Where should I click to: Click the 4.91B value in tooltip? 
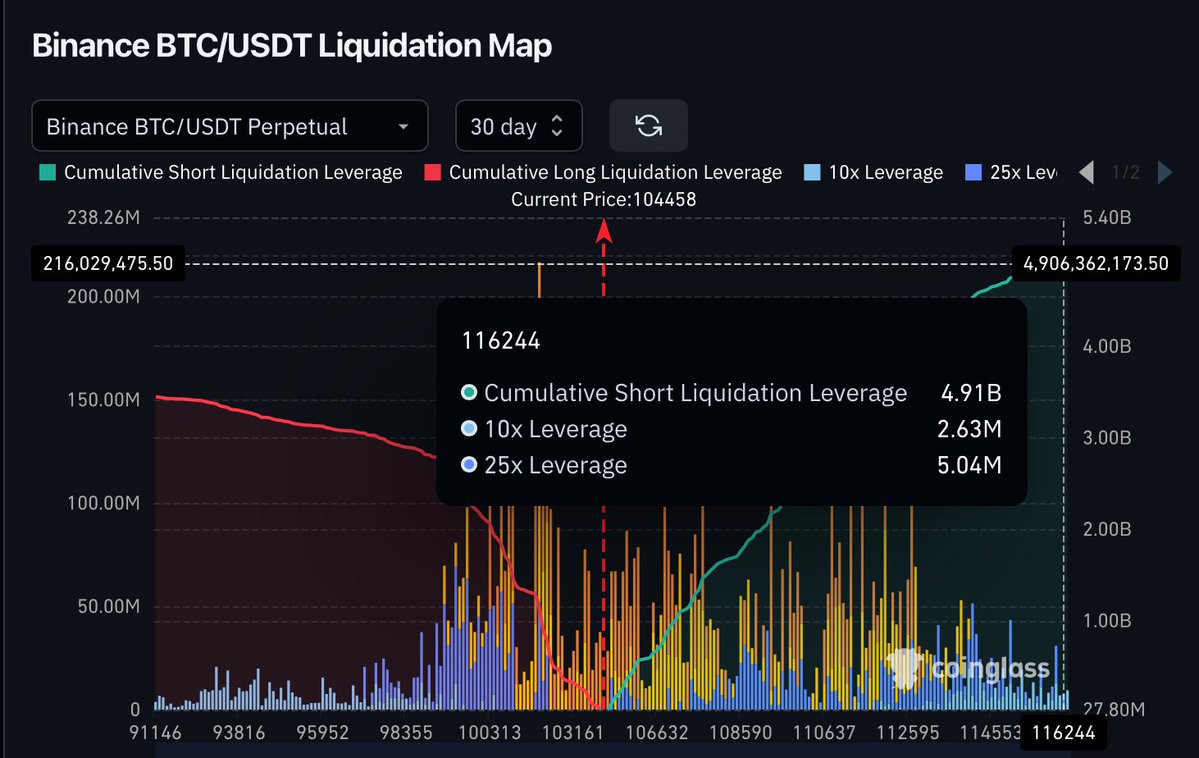(971, 392)
